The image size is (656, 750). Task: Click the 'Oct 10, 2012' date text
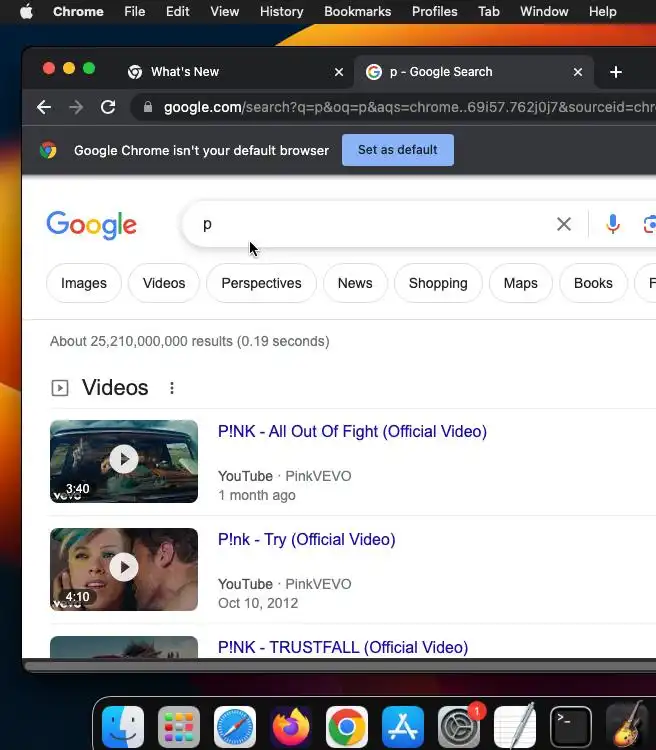(258, 604)
